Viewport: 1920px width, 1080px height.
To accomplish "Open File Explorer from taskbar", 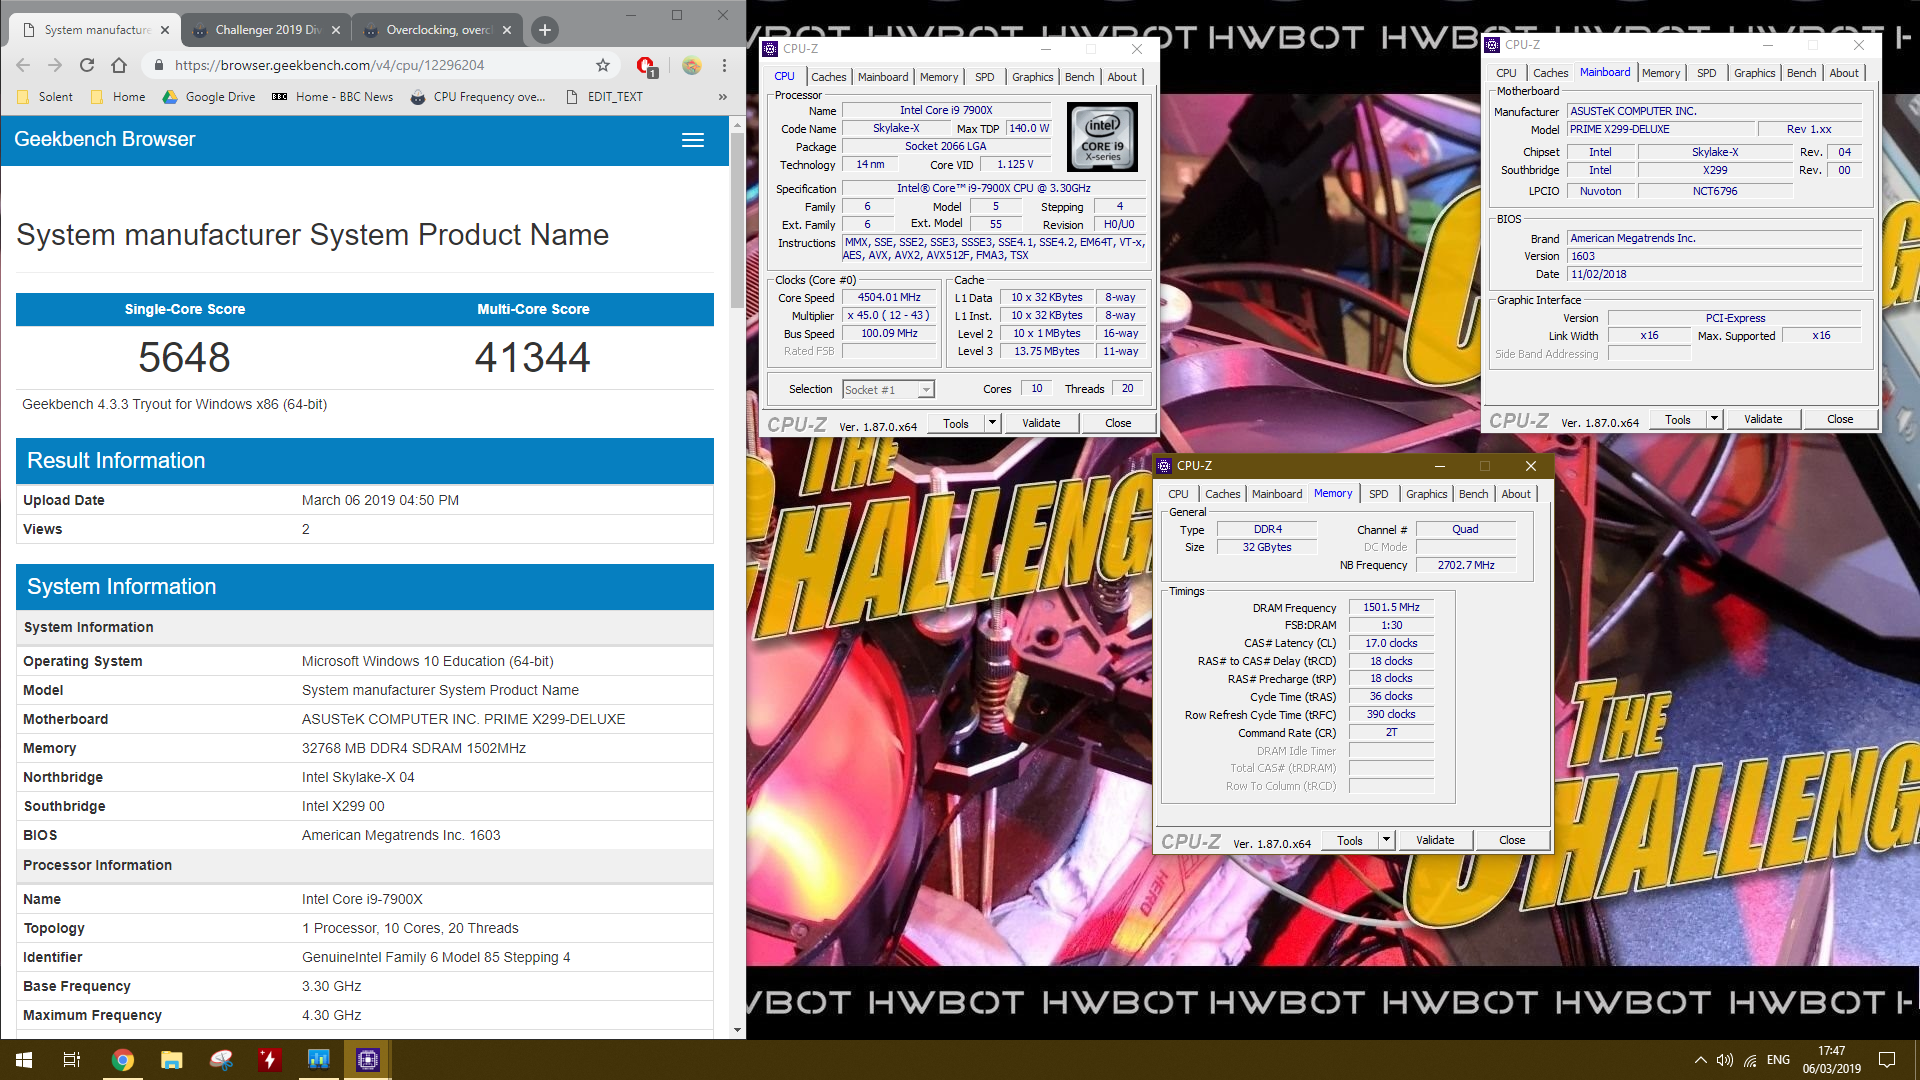I will coord(172,1060).
